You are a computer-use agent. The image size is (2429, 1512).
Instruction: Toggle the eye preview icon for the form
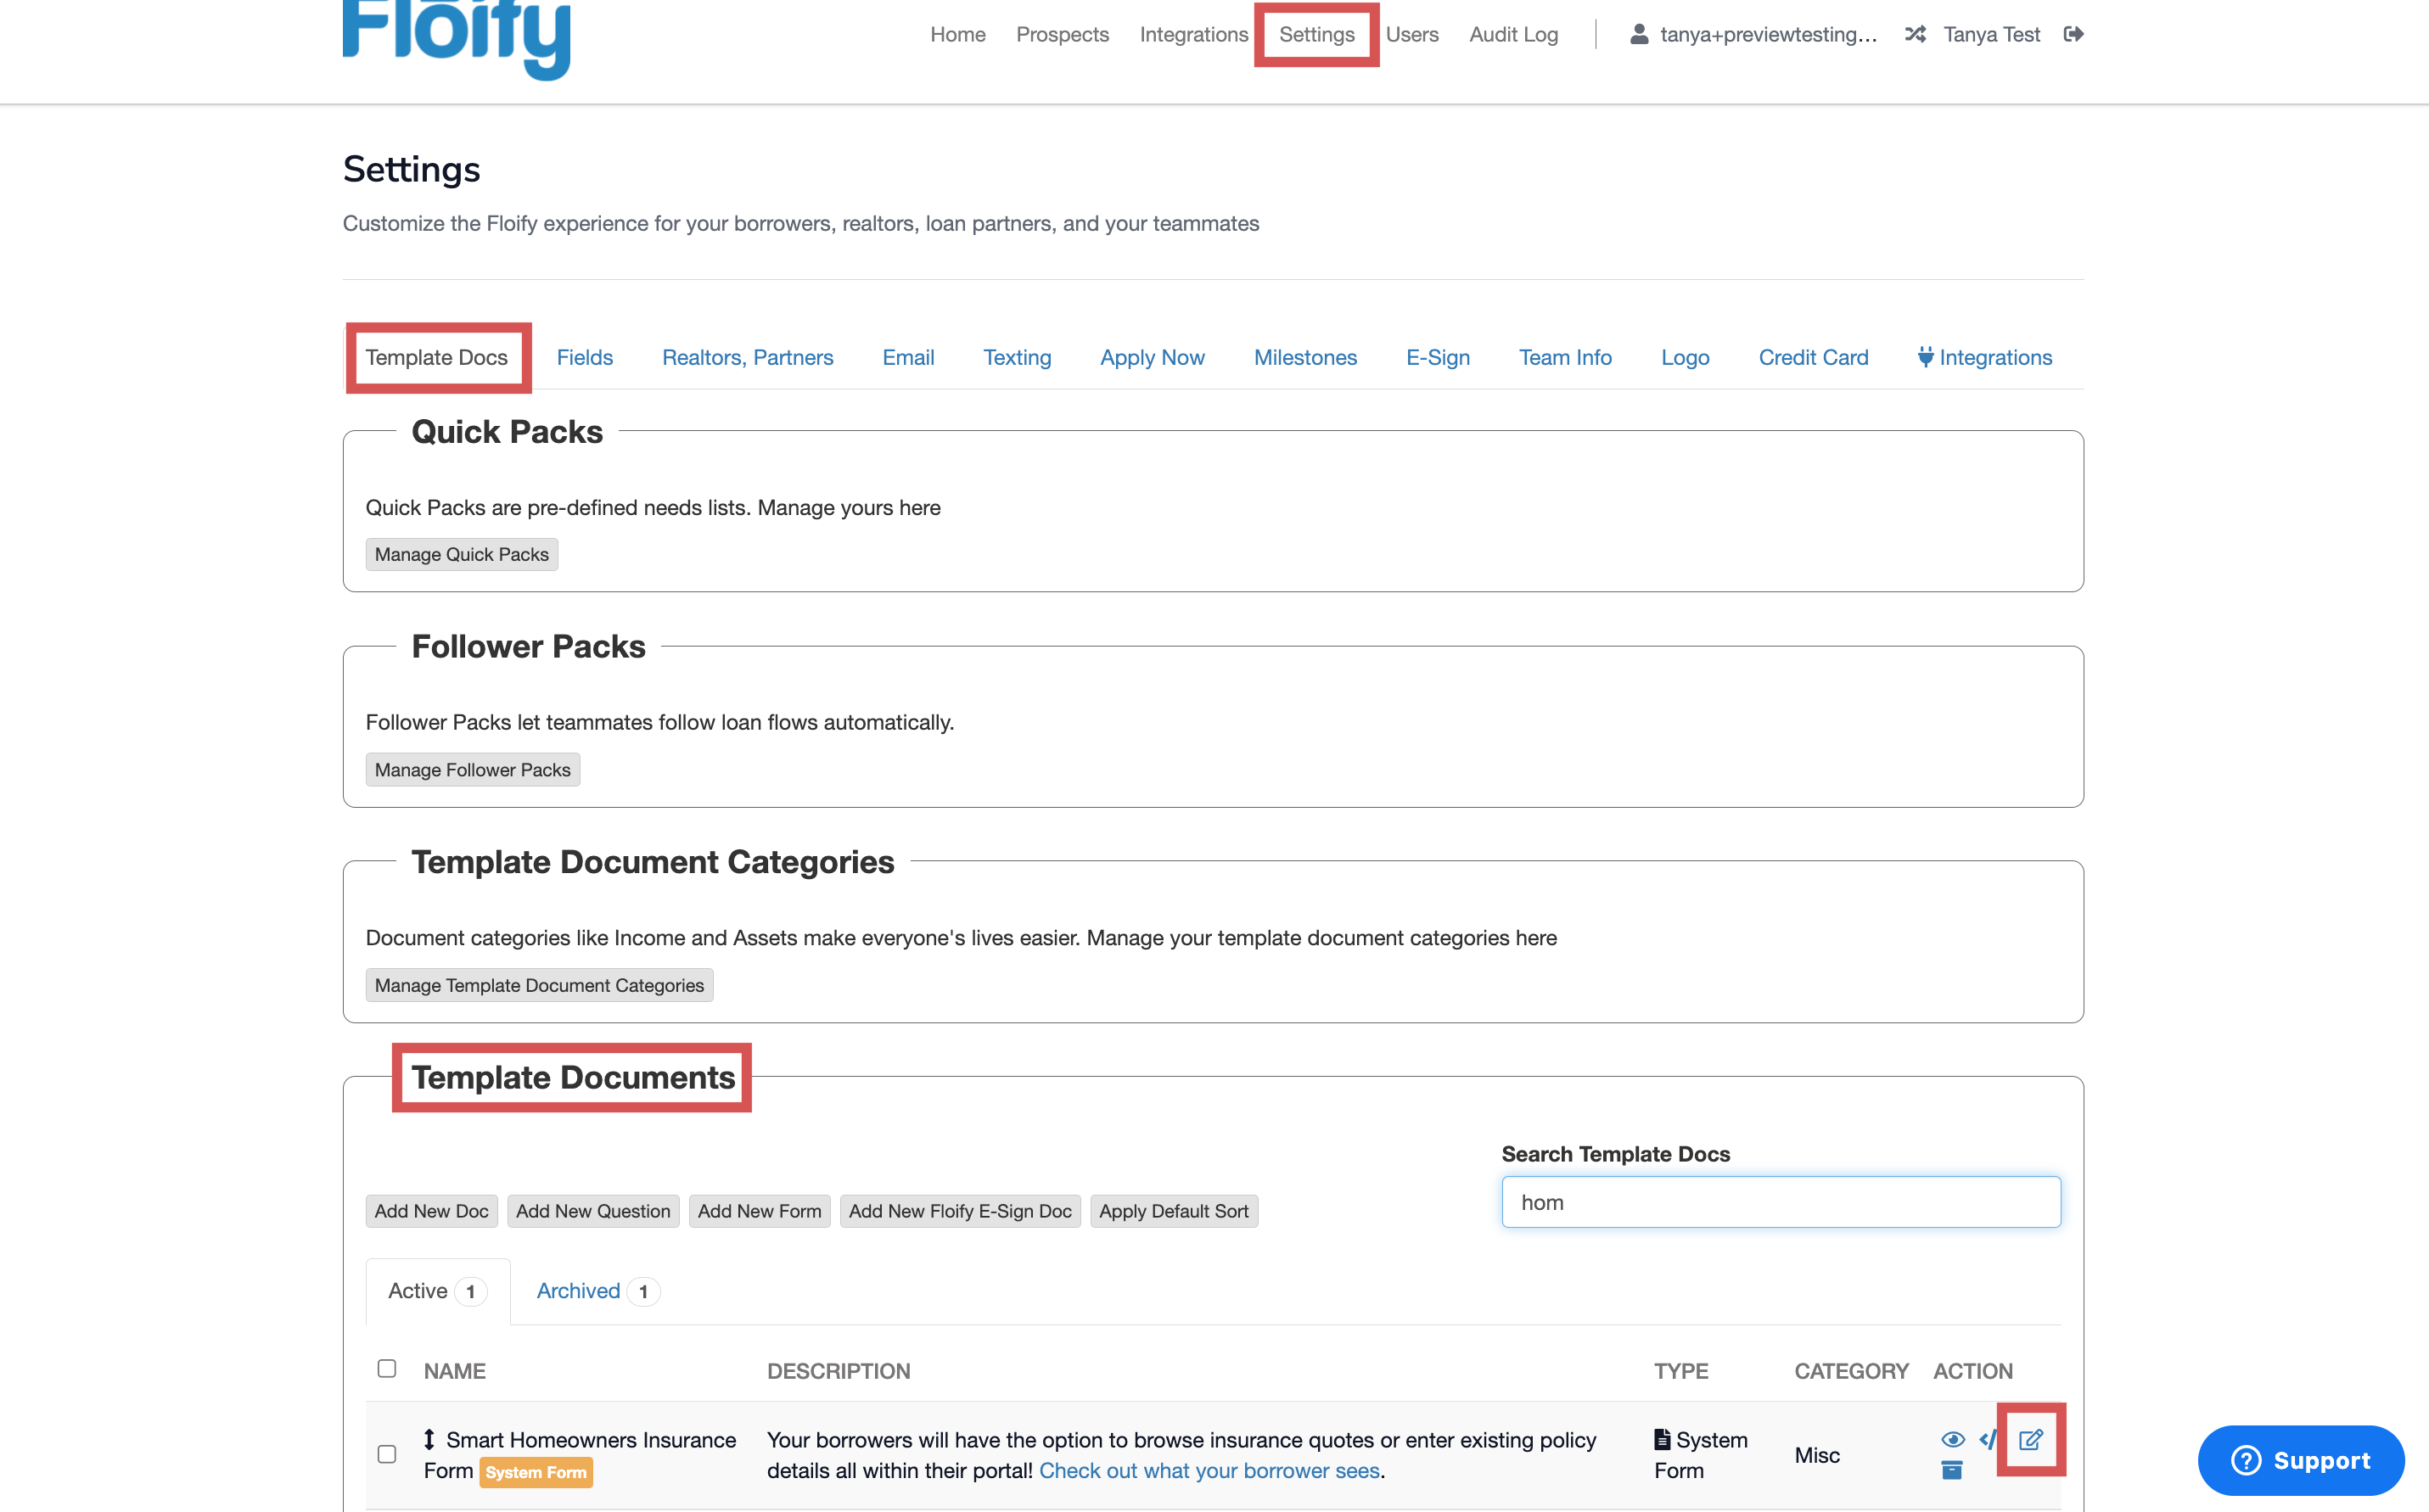[1952, 1439]
